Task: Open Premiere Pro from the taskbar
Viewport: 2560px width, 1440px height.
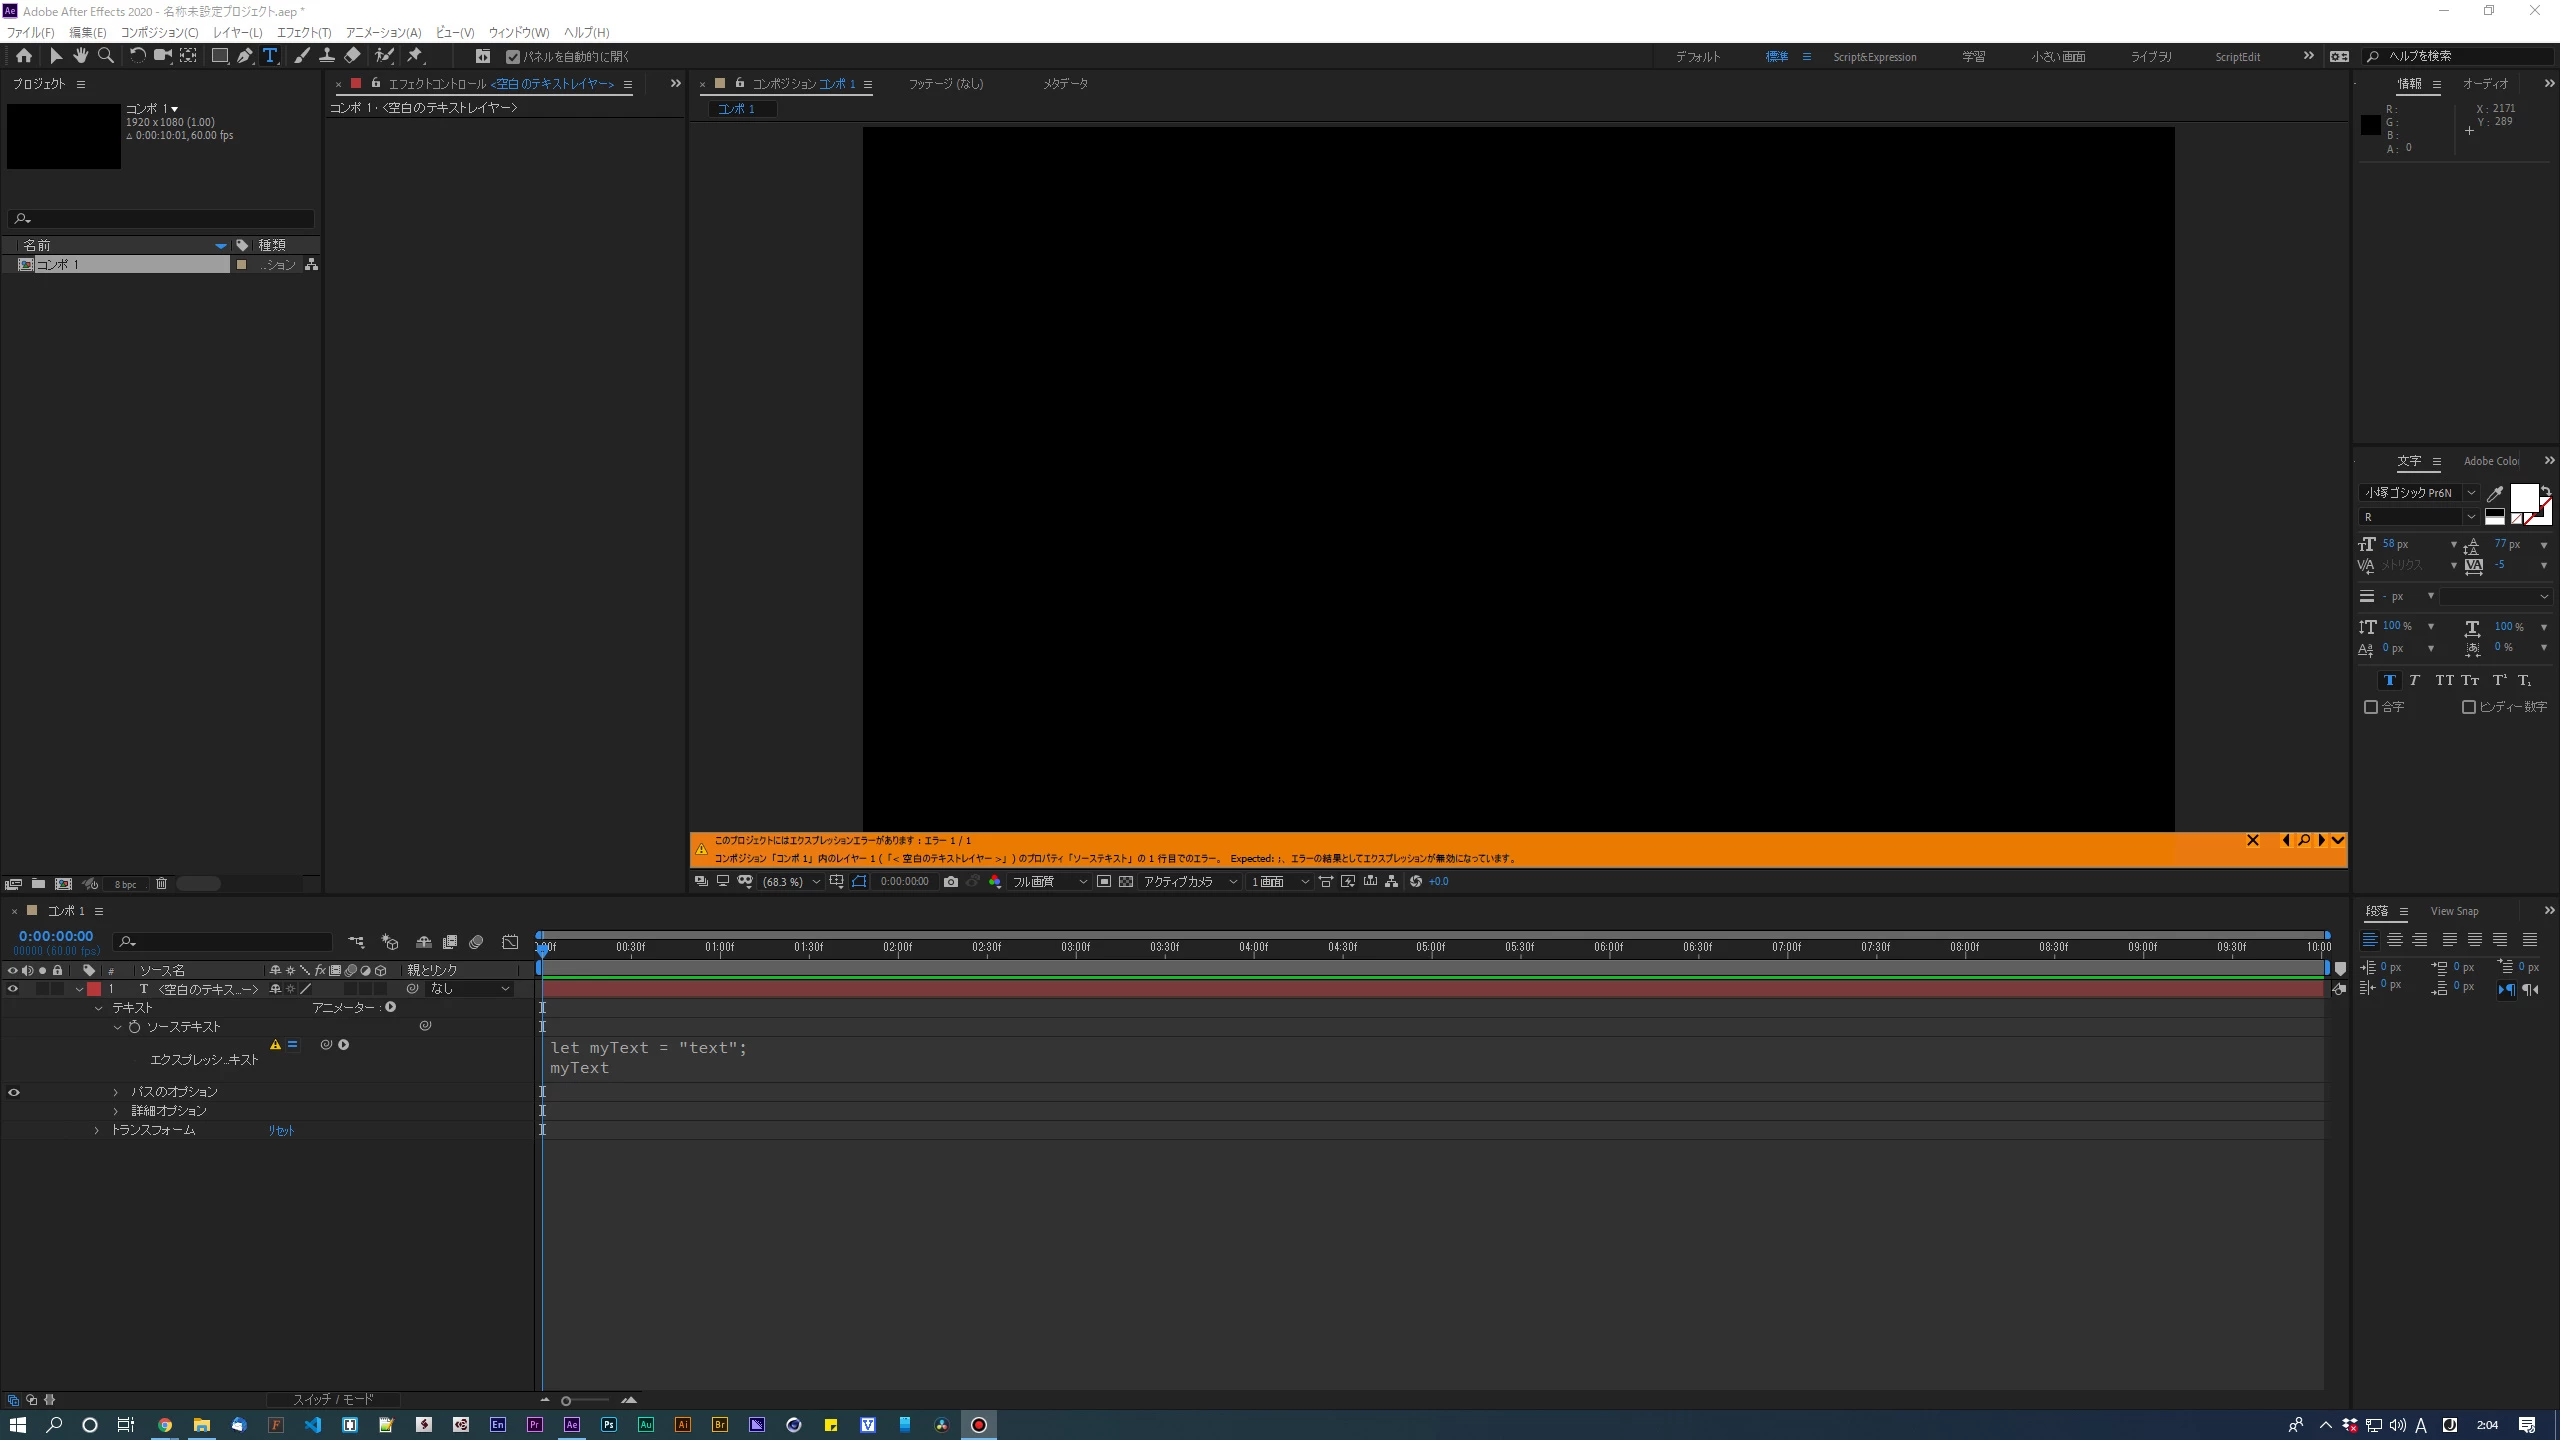Action: coord(534,1424)
